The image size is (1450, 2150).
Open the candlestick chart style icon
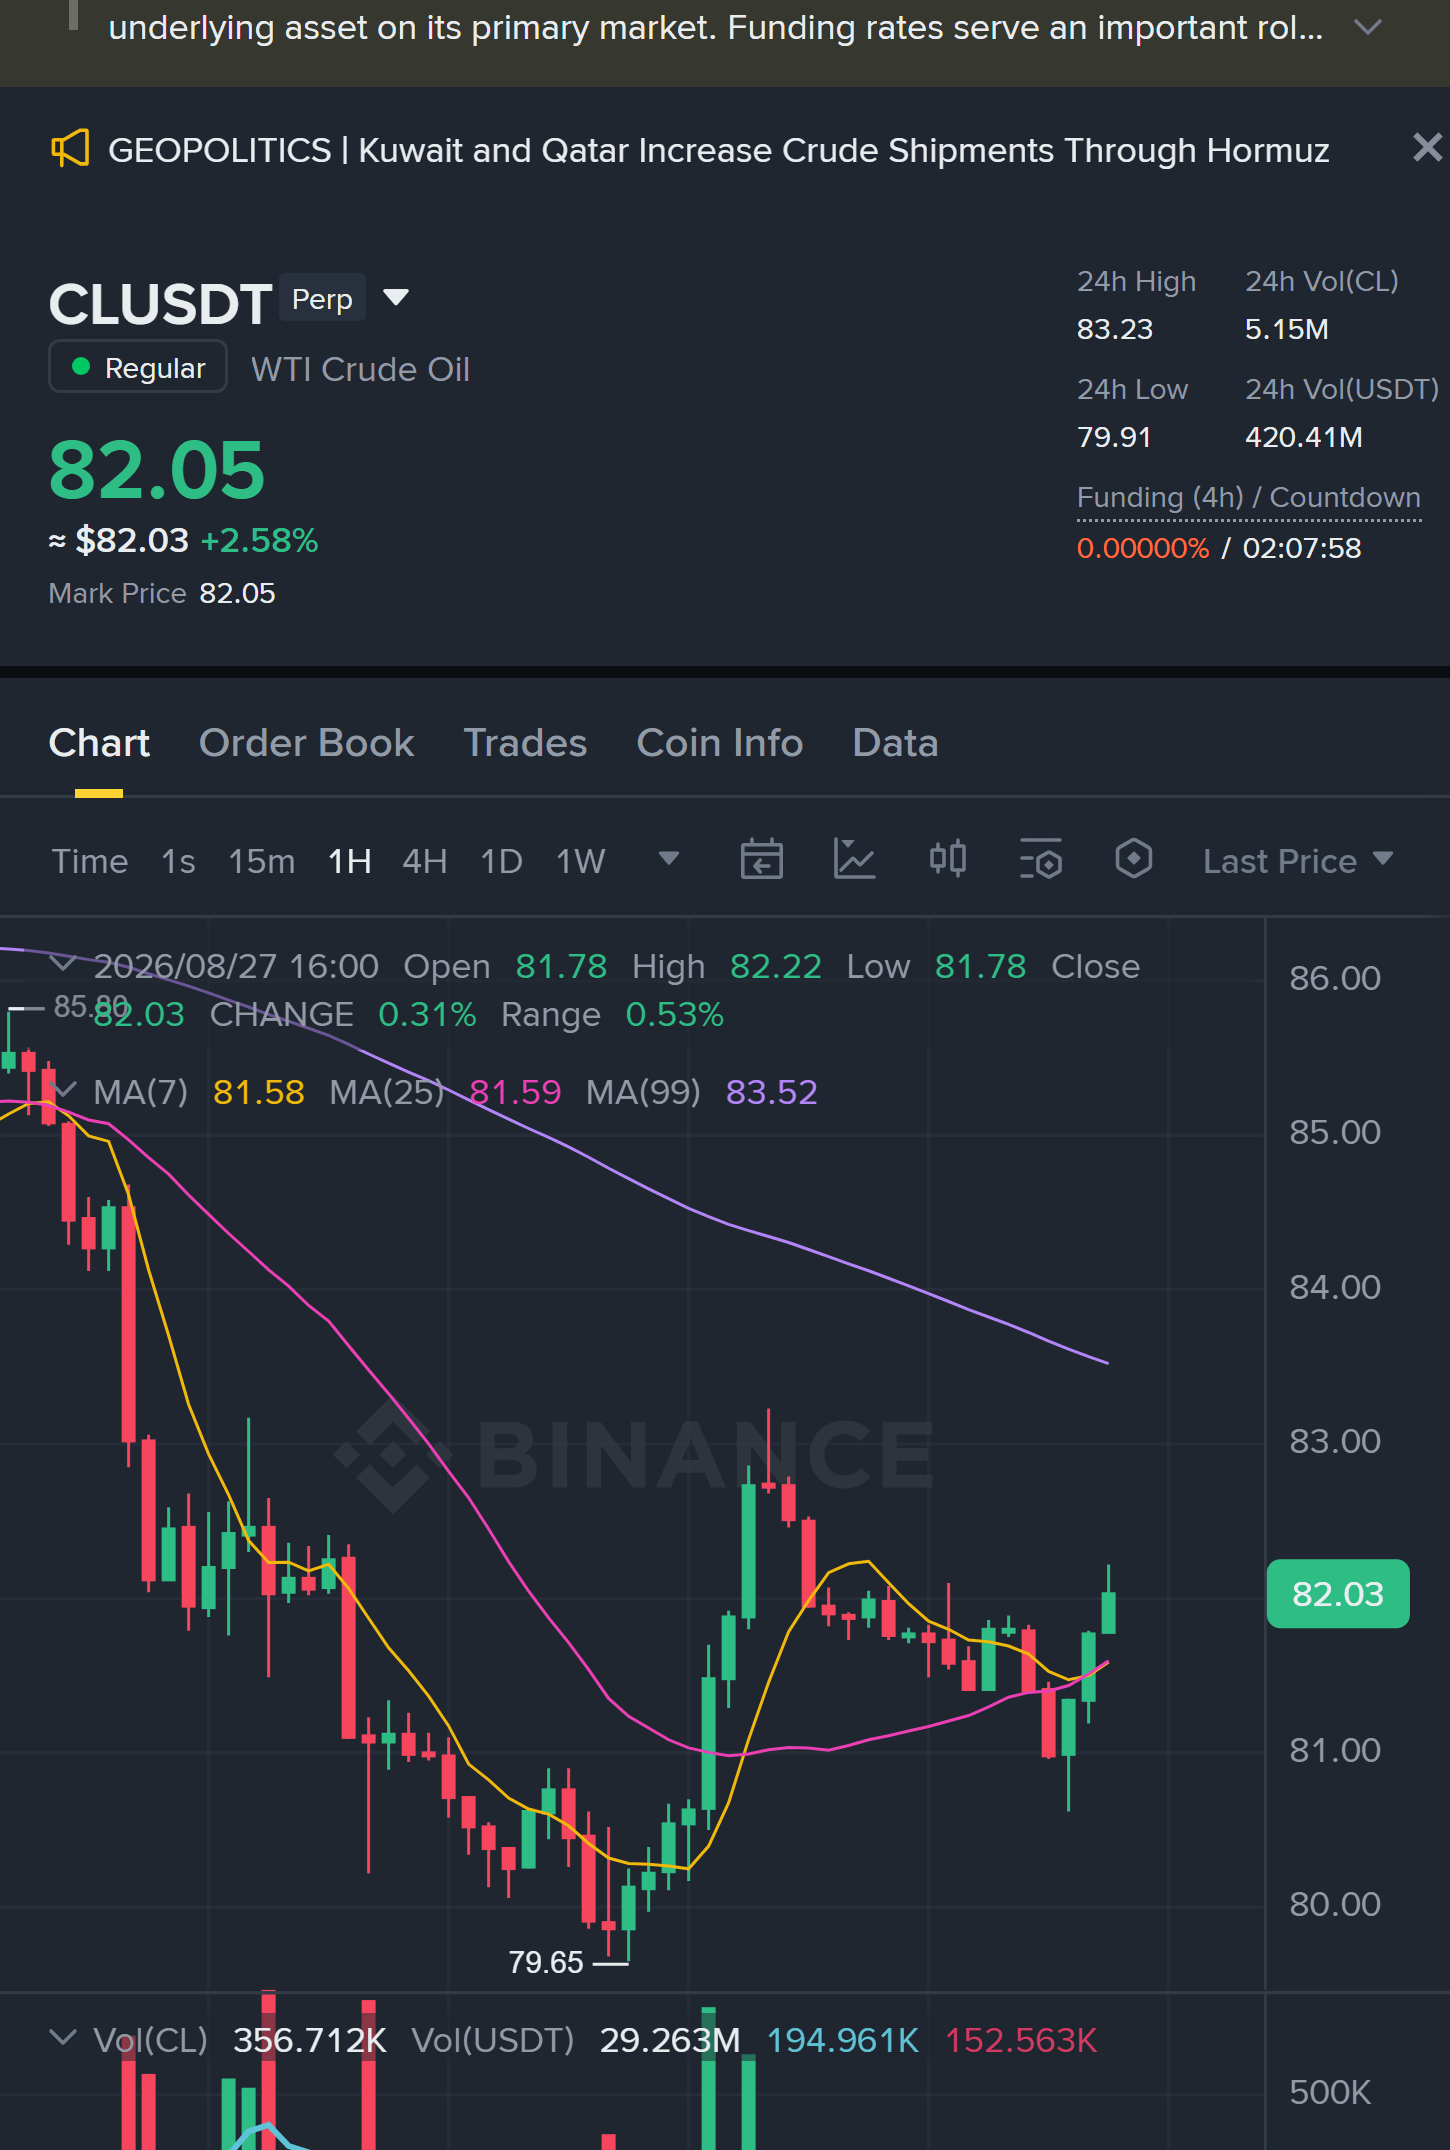(947, 860)
